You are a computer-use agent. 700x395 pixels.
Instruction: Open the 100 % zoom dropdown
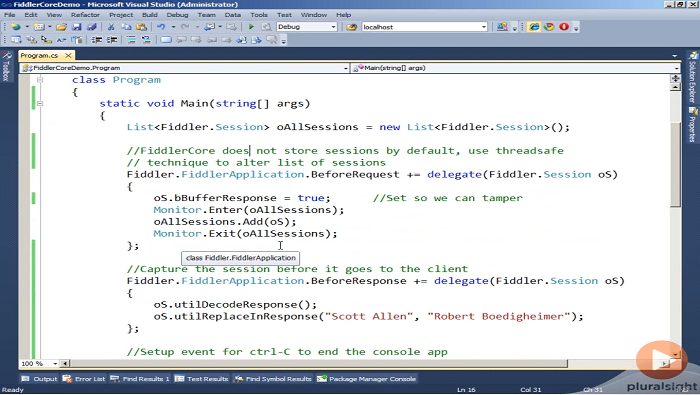coord(55,364)
